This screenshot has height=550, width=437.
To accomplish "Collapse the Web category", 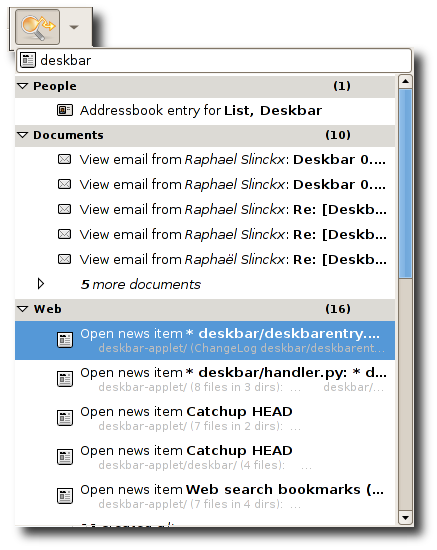I will pos(23,309).
